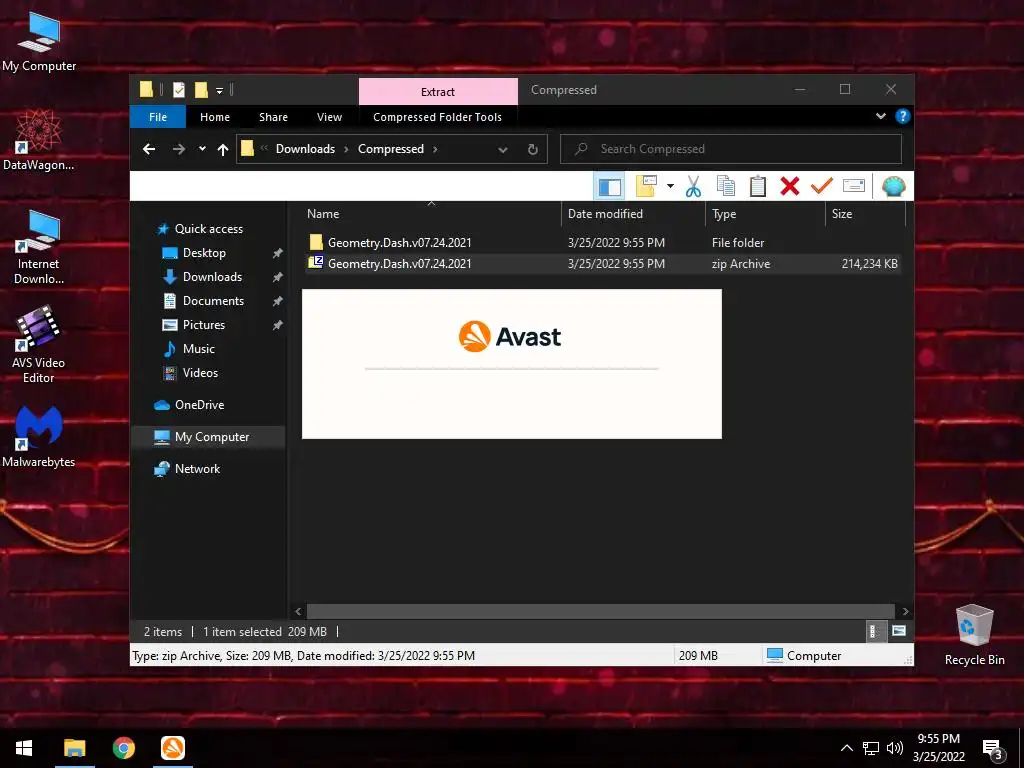Click Compressed in the address breadcrumb

391,149
